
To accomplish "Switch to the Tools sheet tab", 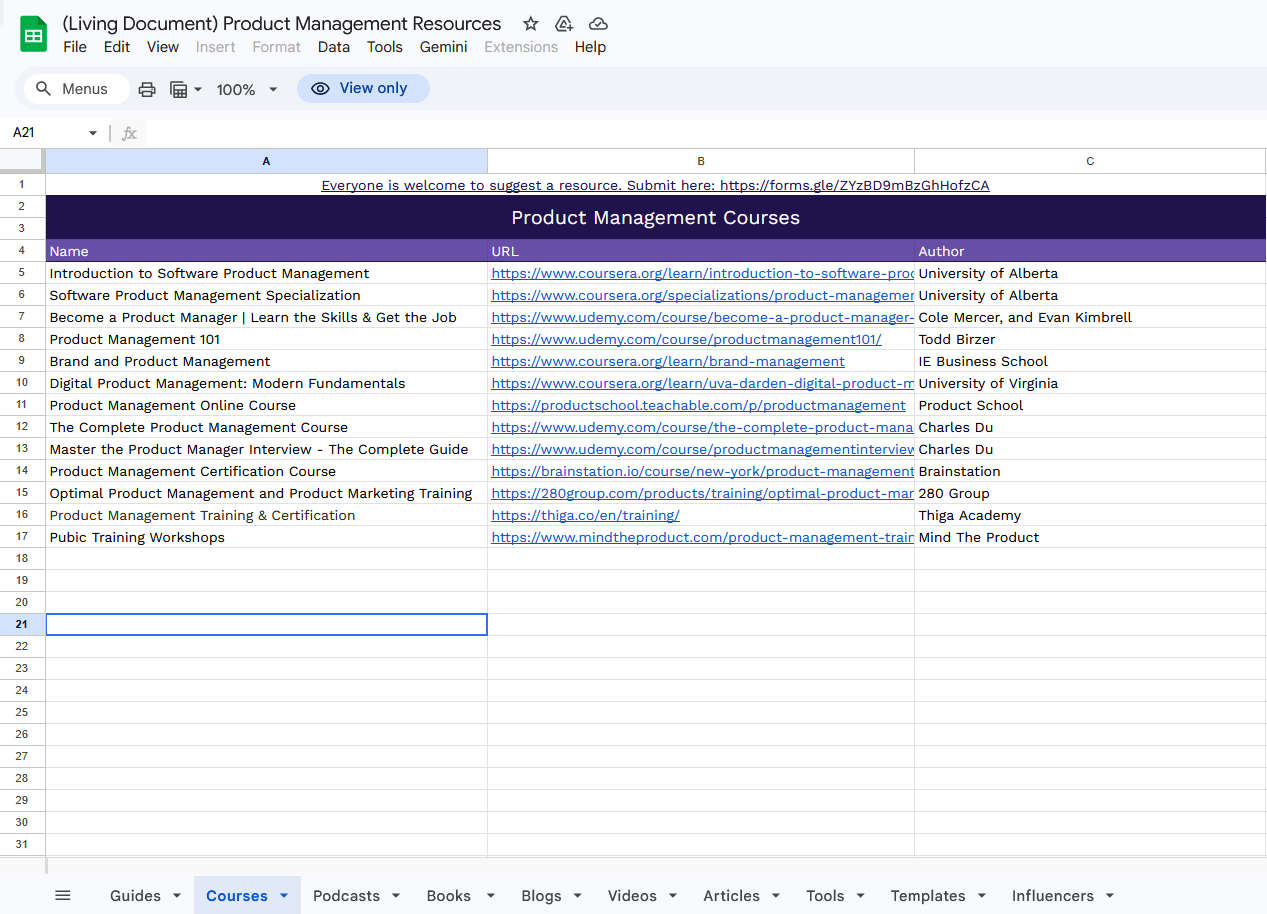I will [825, 896].
